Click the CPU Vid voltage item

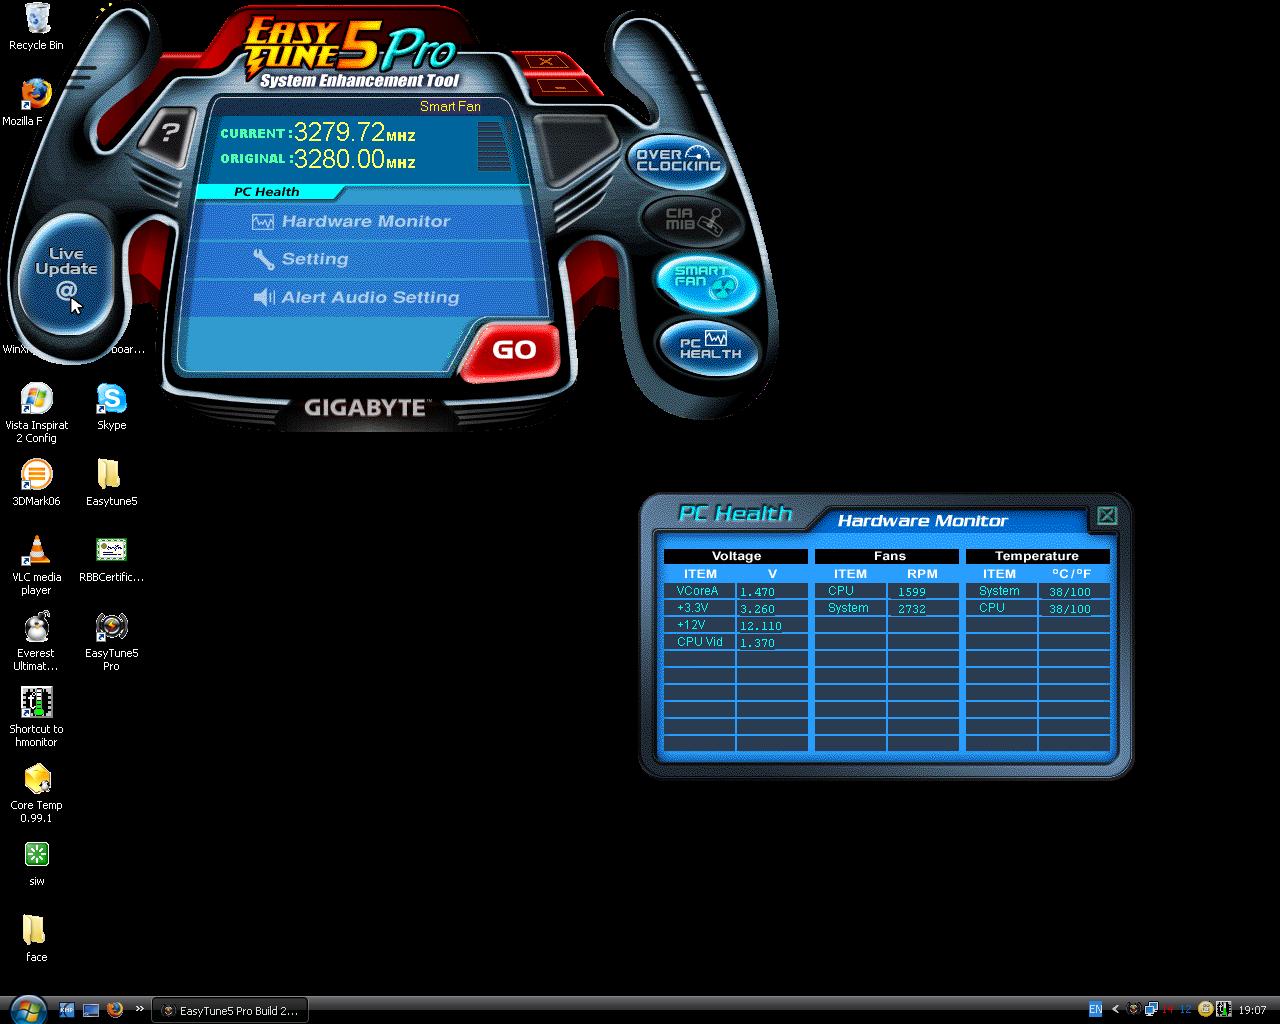pyautogui.click(x=699, y=642)
